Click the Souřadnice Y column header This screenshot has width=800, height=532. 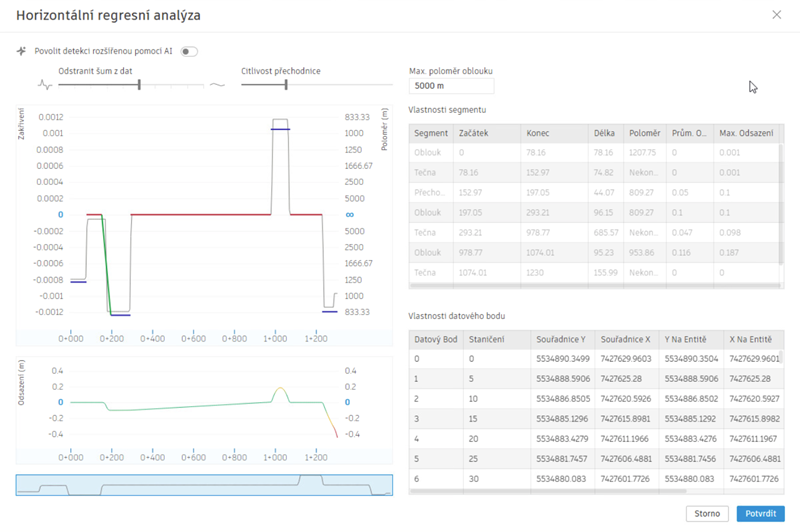tap(563, 339)
